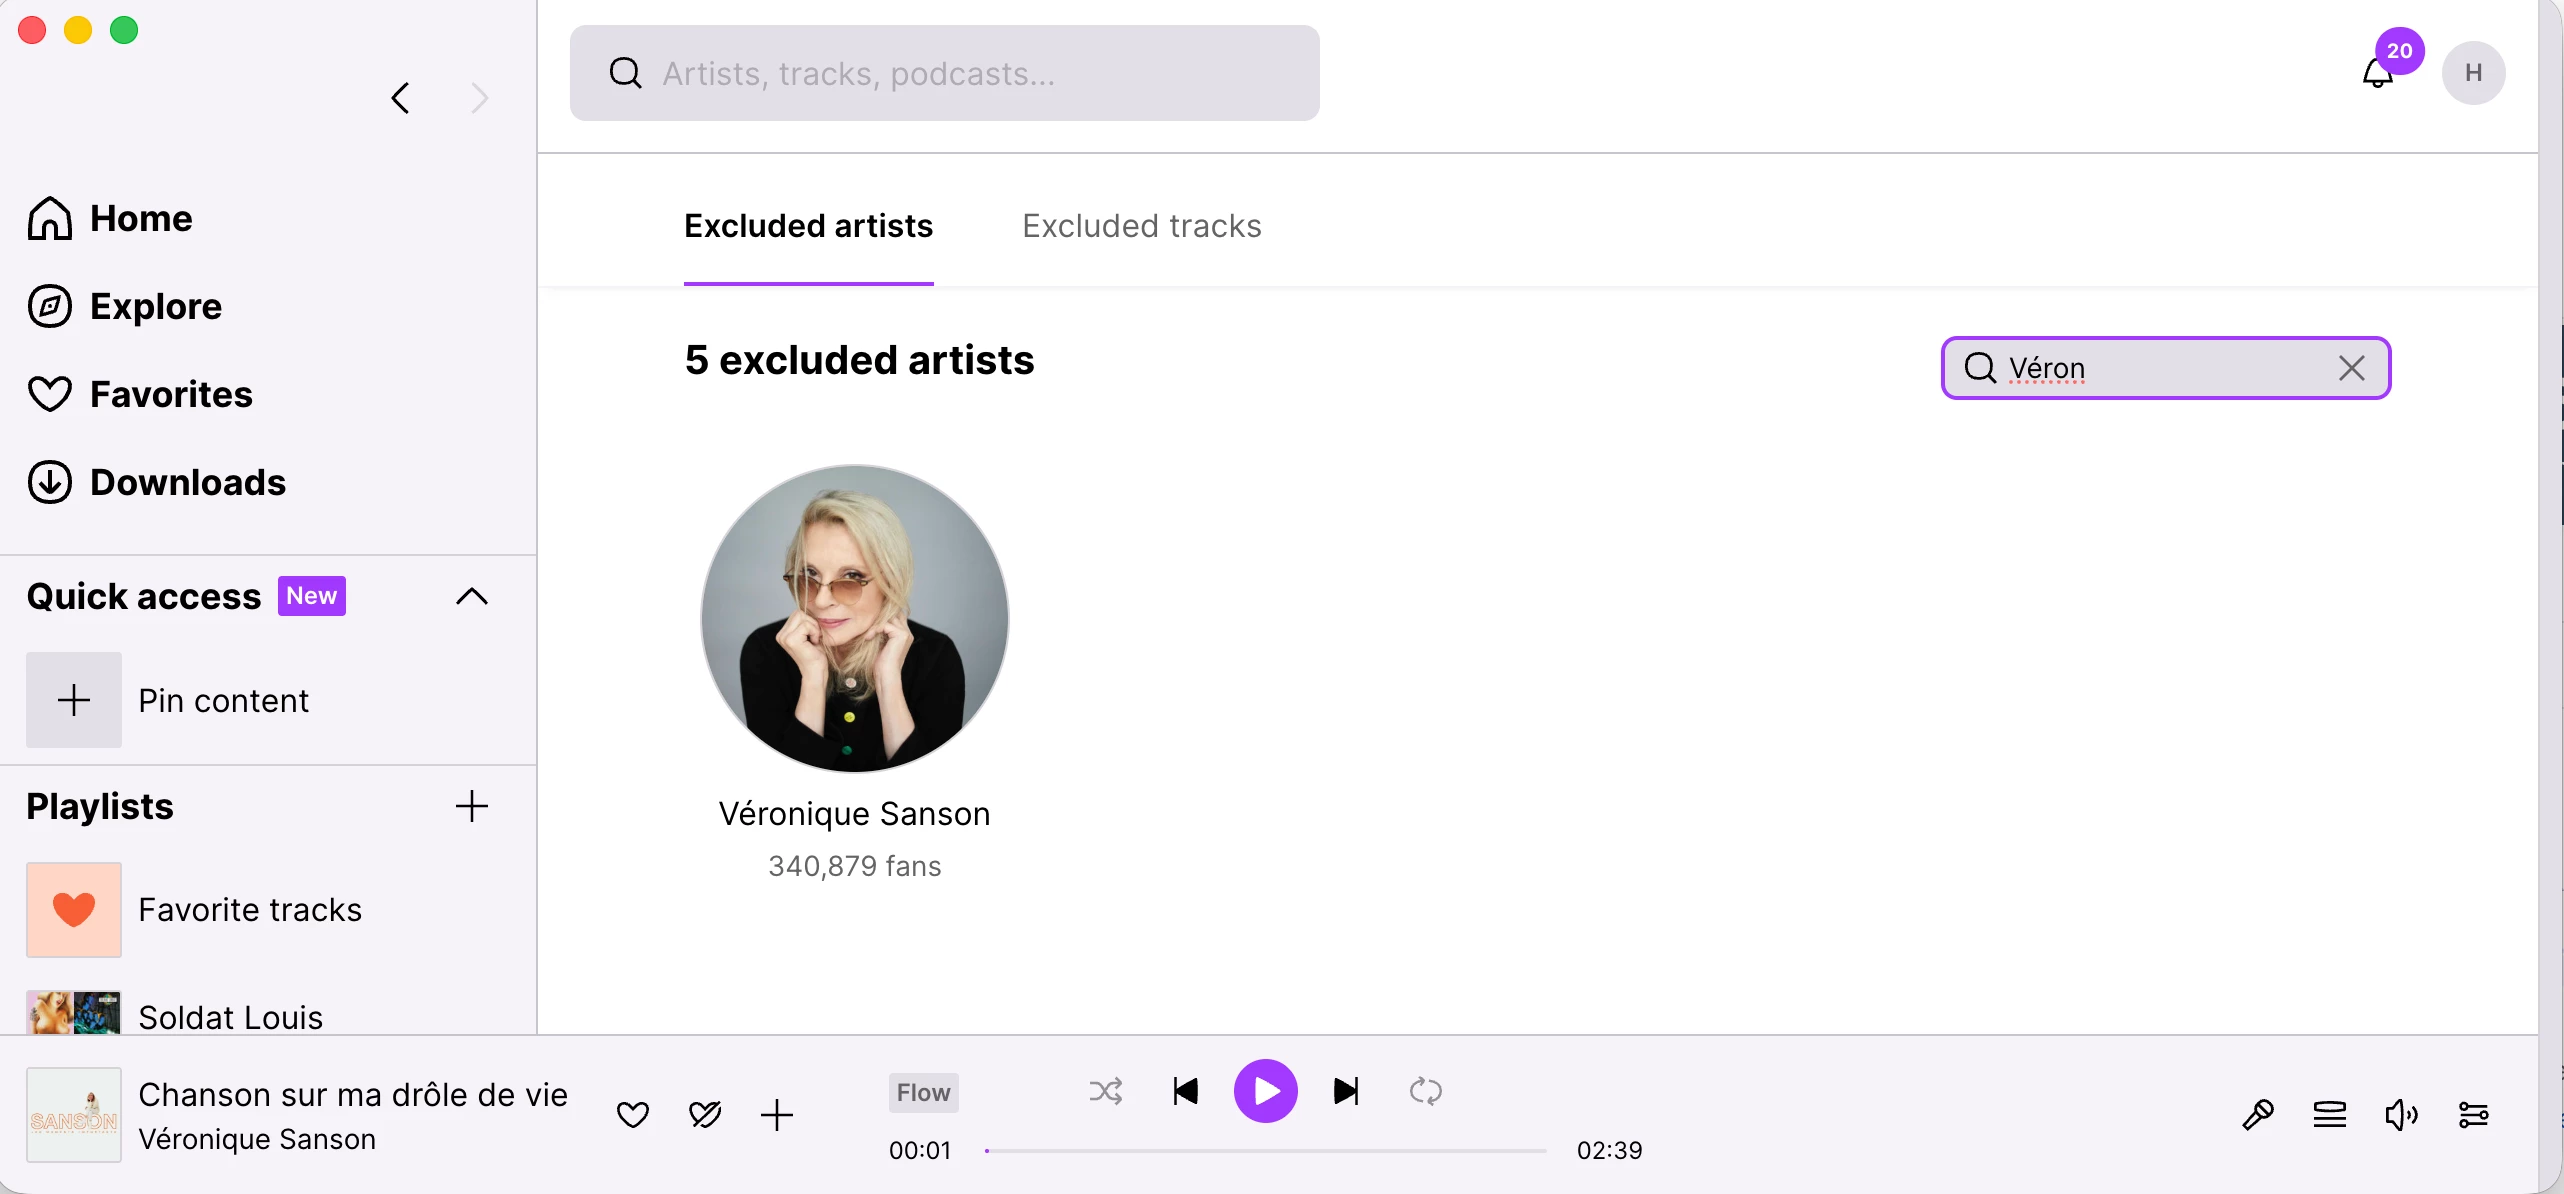The height and width of the screenshot is (1194, 2564).
Task: Add current track to playlist
Action: tap(776, 1114)
